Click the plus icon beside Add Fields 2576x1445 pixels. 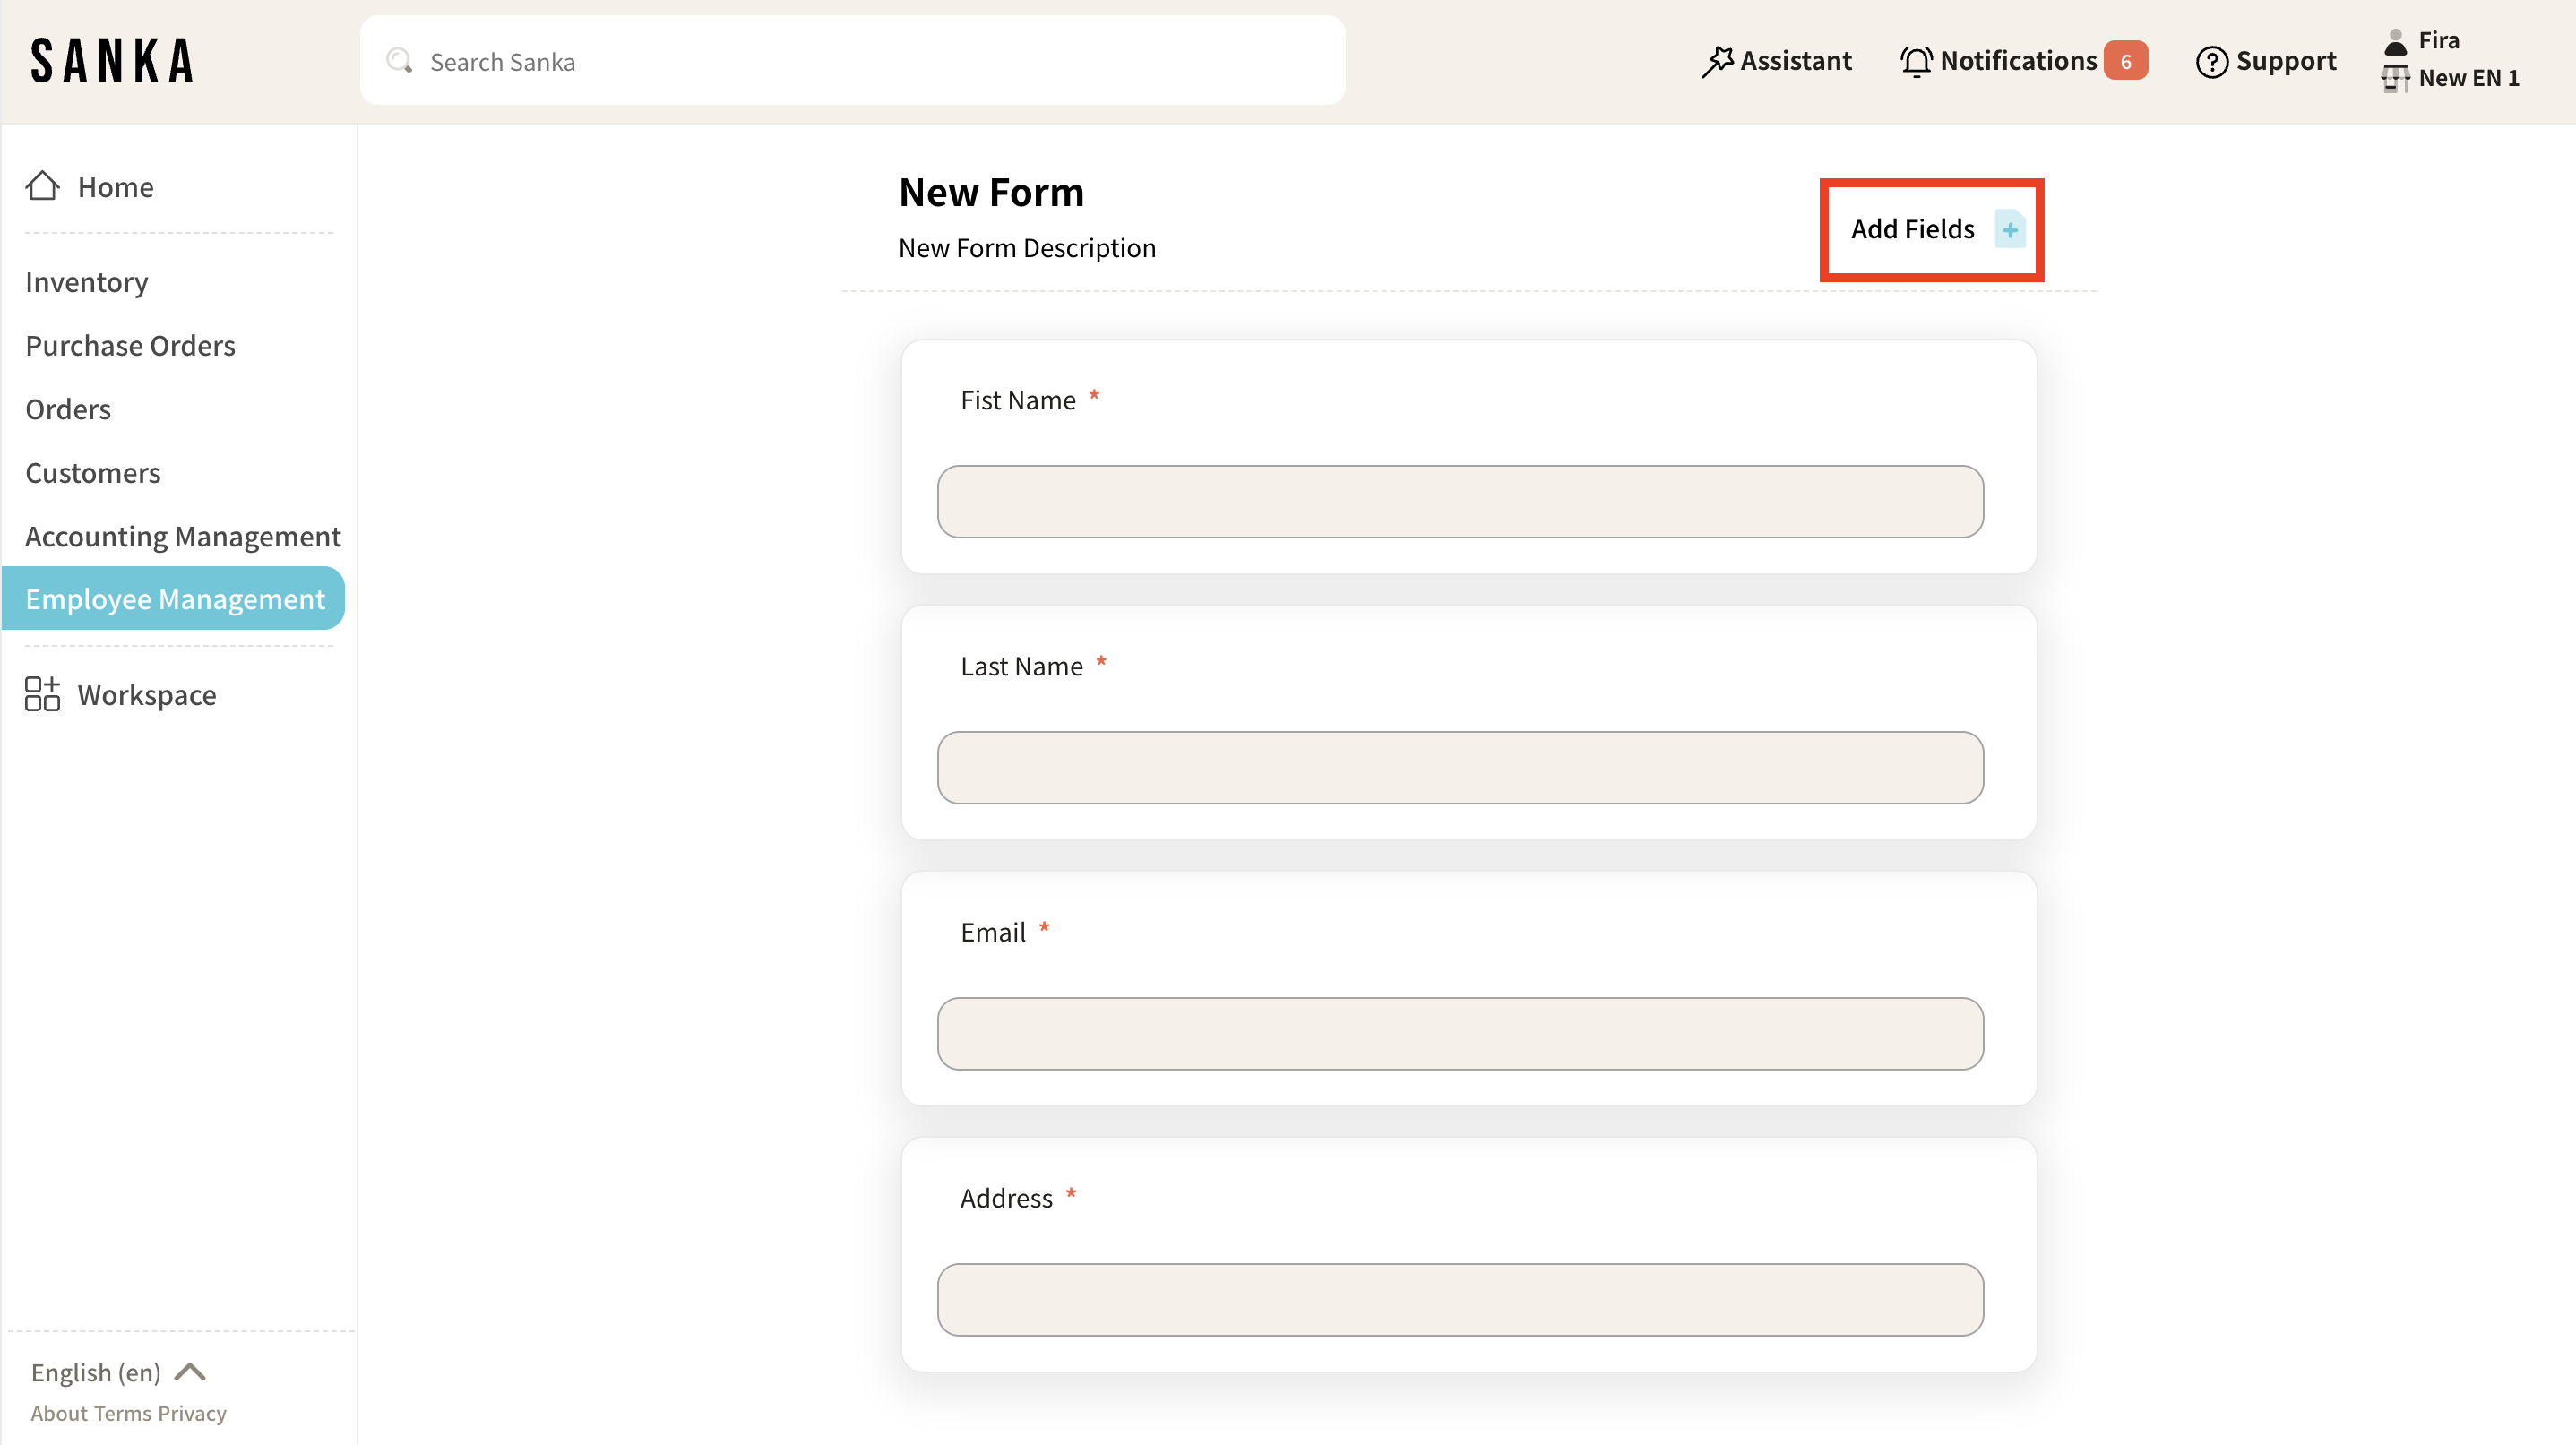(2009, 229)
